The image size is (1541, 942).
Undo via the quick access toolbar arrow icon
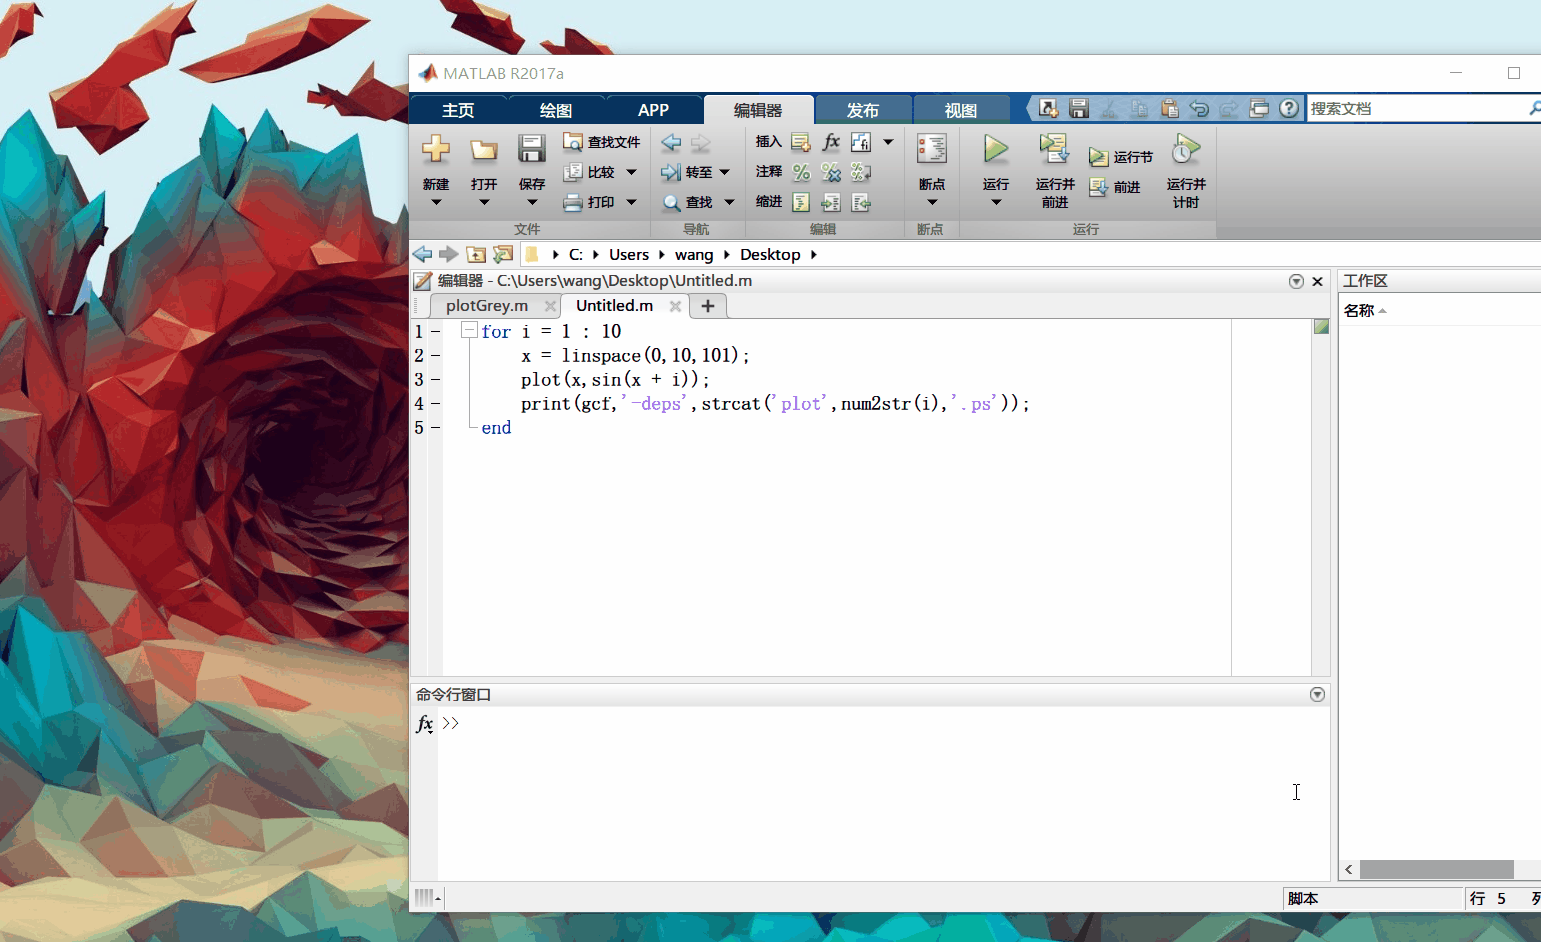click(x=1200, y=108)
